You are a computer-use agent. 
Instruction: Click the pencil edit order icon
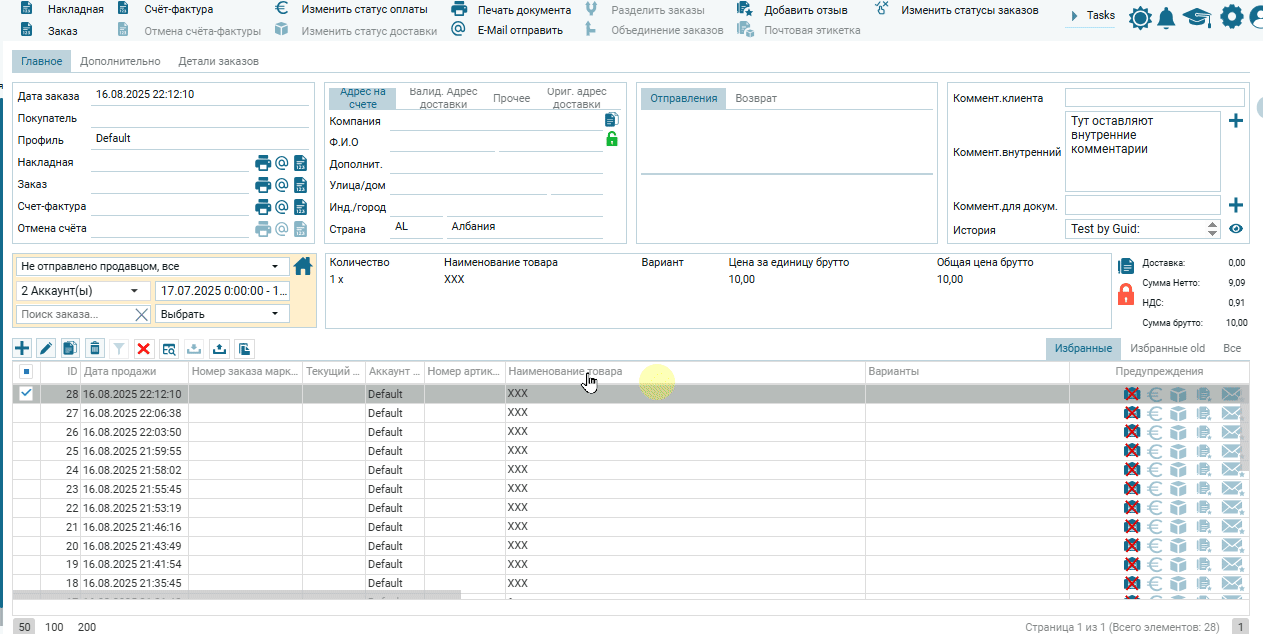click(46, 348)
